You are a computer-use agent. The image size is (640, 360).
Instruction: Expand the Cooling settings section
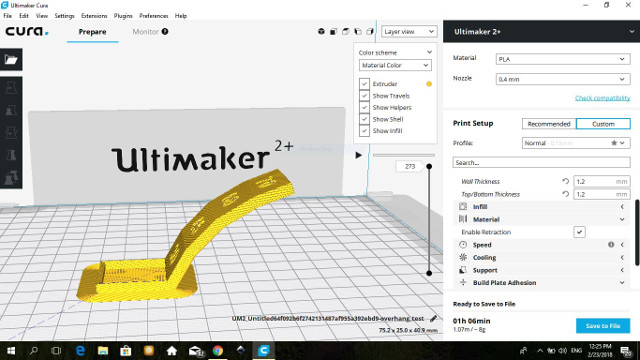541,257
